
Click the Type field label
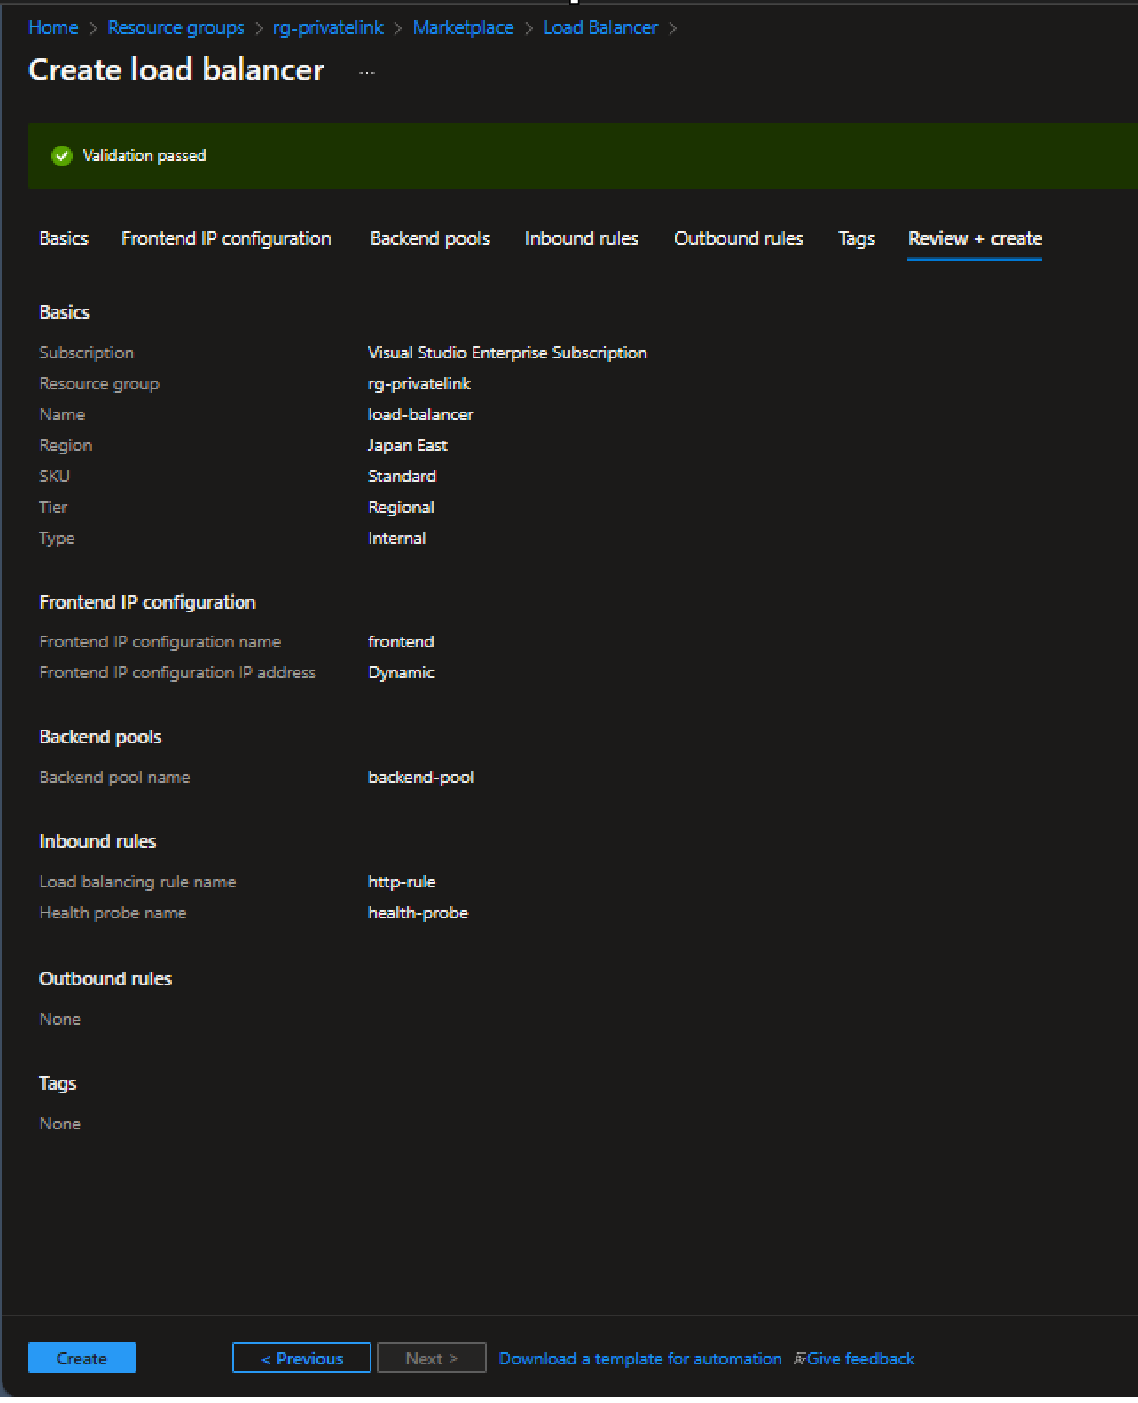coord(57,539)
